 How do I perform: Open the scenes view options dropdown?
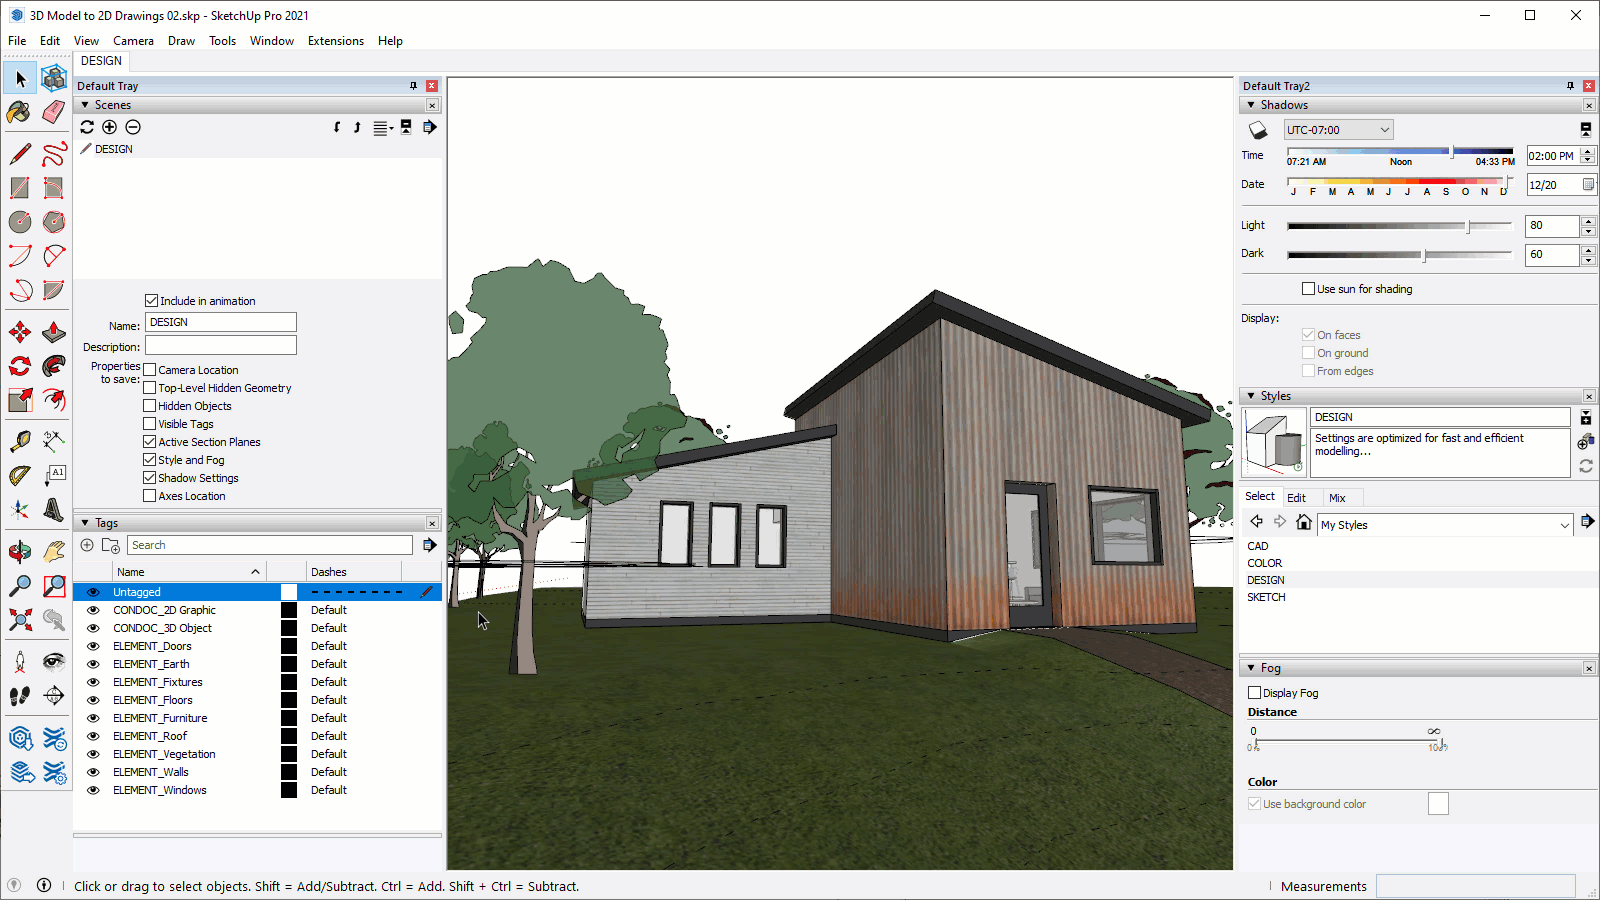[383, 128]
